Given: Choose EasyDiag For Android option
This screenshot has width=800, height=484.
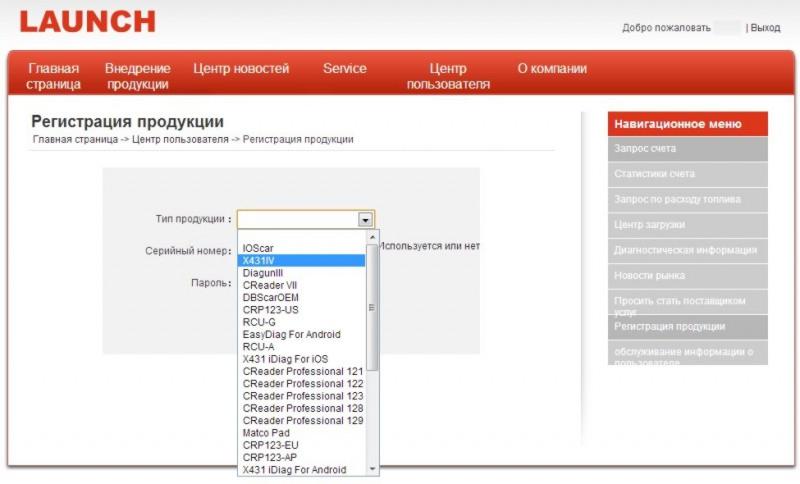Looking at the screenshot, I should [x=302, y=335].
